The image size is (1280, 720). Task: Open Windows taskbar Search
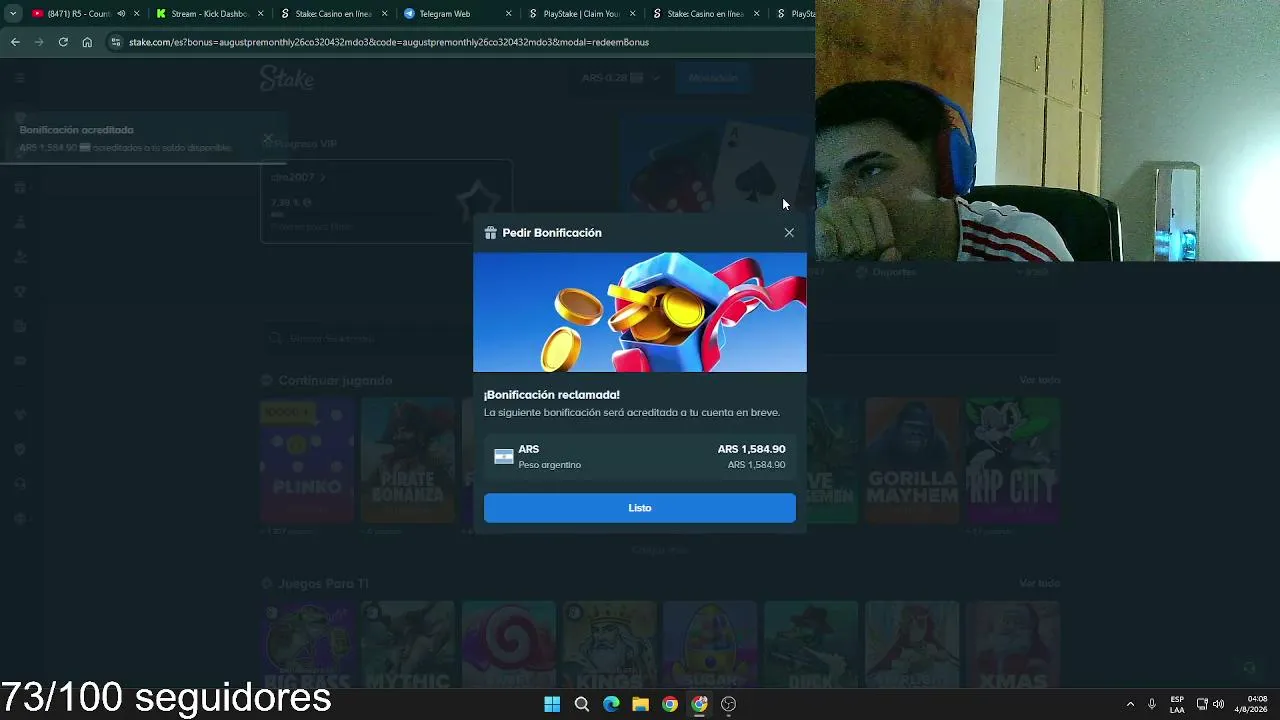click(x=582, y=704)
